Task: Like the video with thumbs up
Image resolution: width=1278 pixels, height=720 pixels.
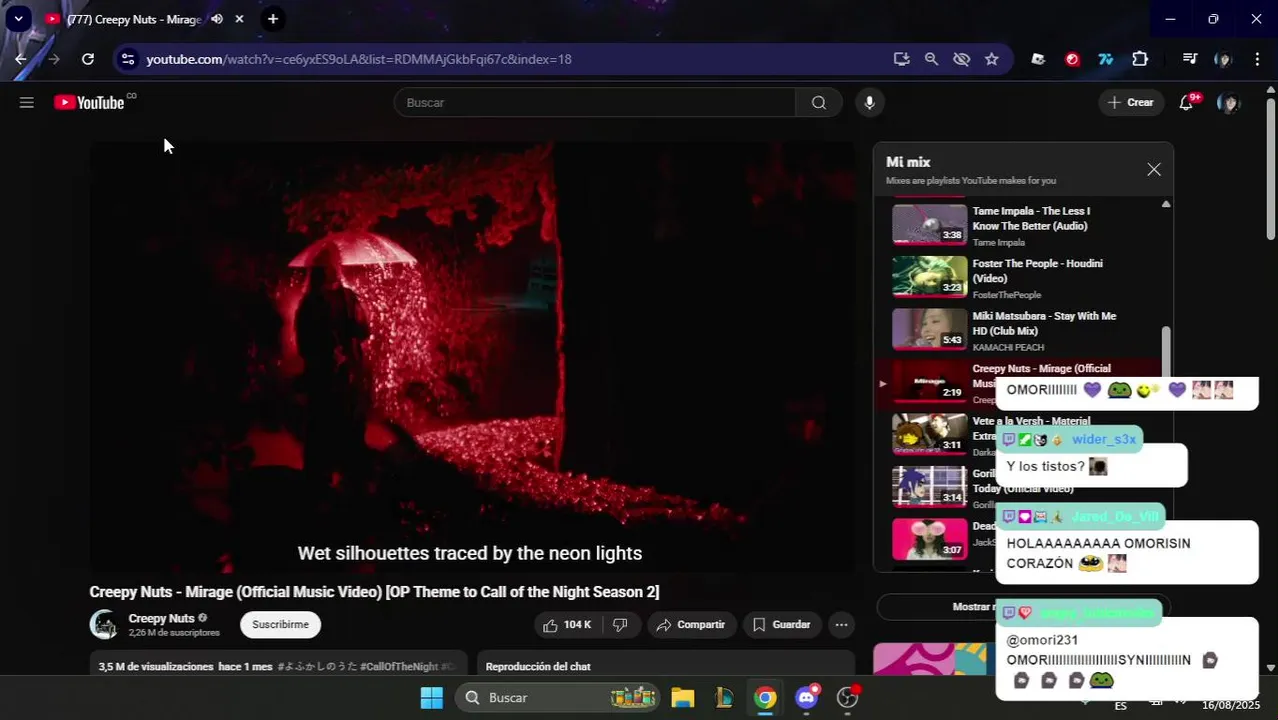Action: coord(567,625)
